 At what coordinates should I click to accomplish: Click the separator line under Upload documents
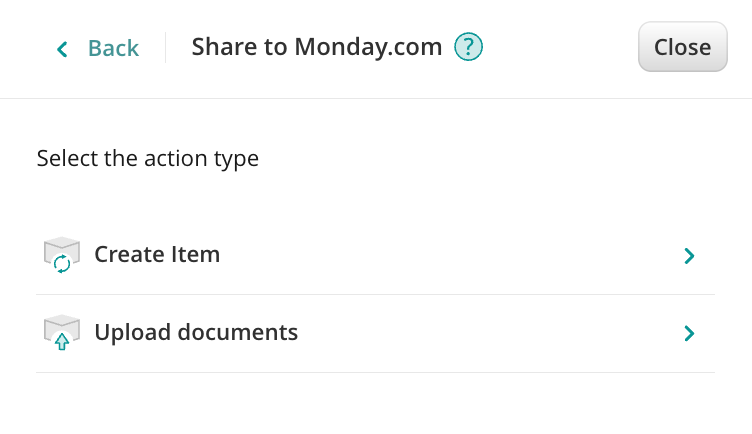point(375,372)
